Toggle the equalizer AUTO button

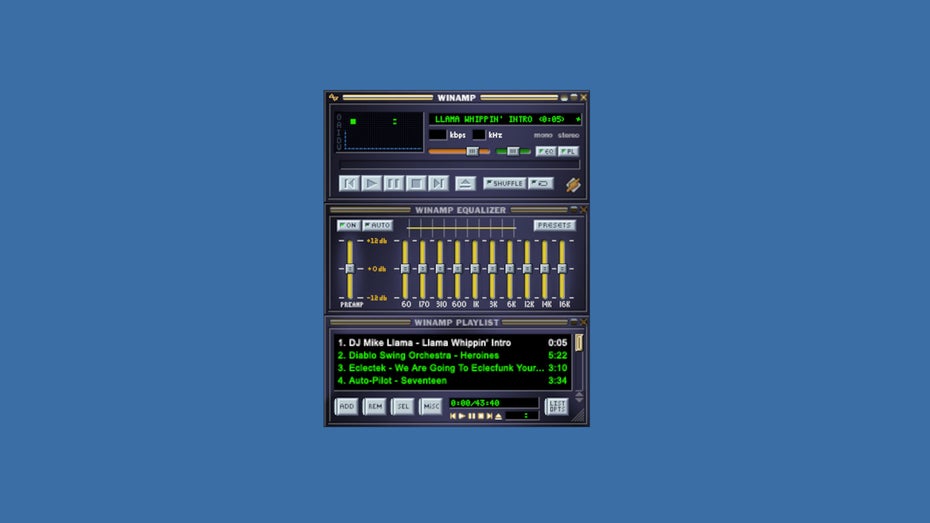[x=378, y=225]
